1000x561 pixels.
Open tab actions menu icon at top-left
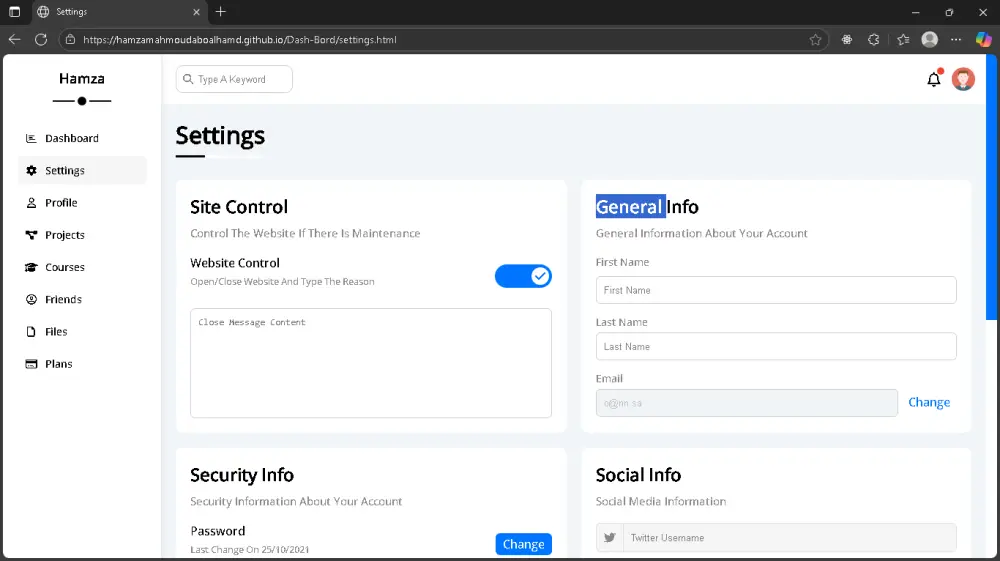14,11
